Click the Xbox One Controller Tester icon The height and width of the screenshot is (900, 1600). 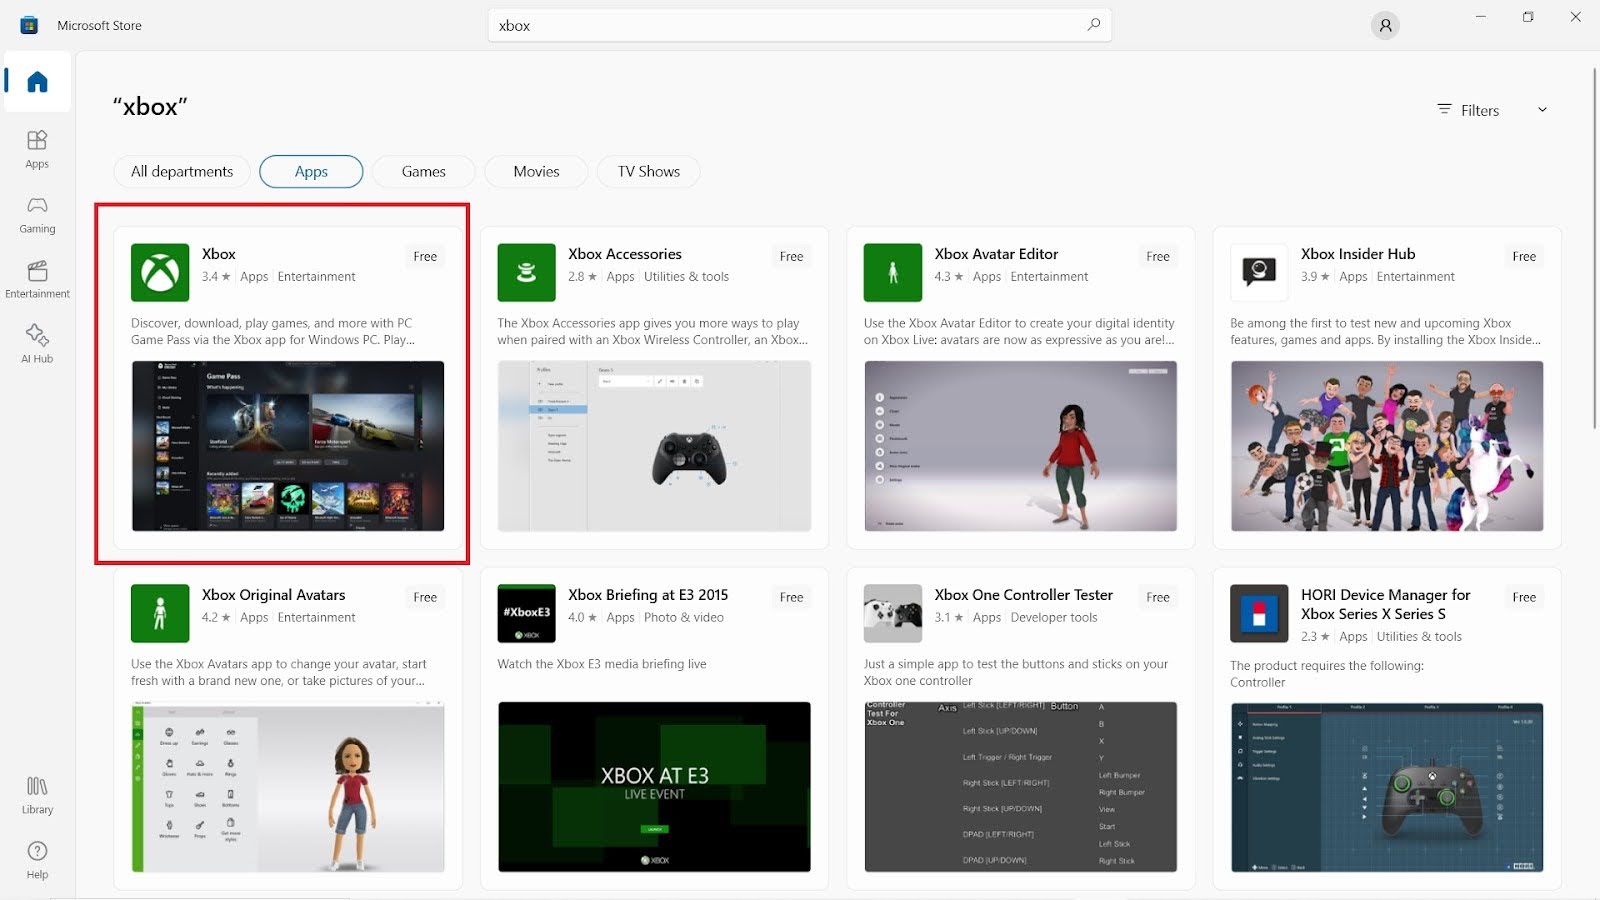coord(893,613)
